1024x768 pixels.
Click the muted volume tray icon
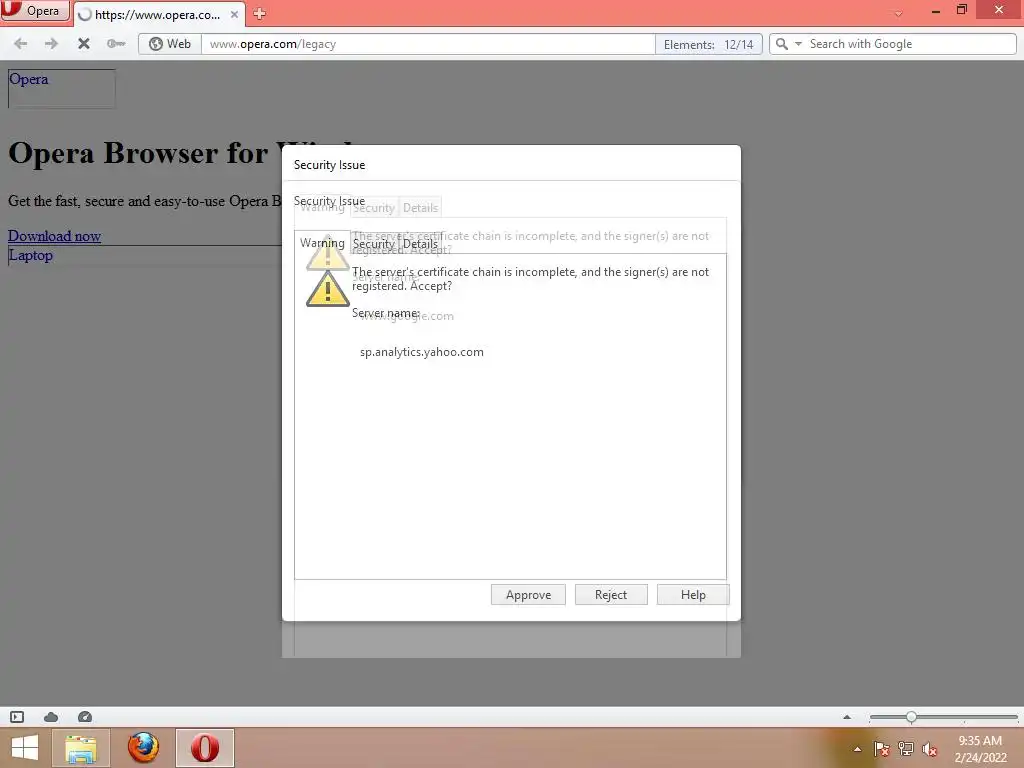930,749
